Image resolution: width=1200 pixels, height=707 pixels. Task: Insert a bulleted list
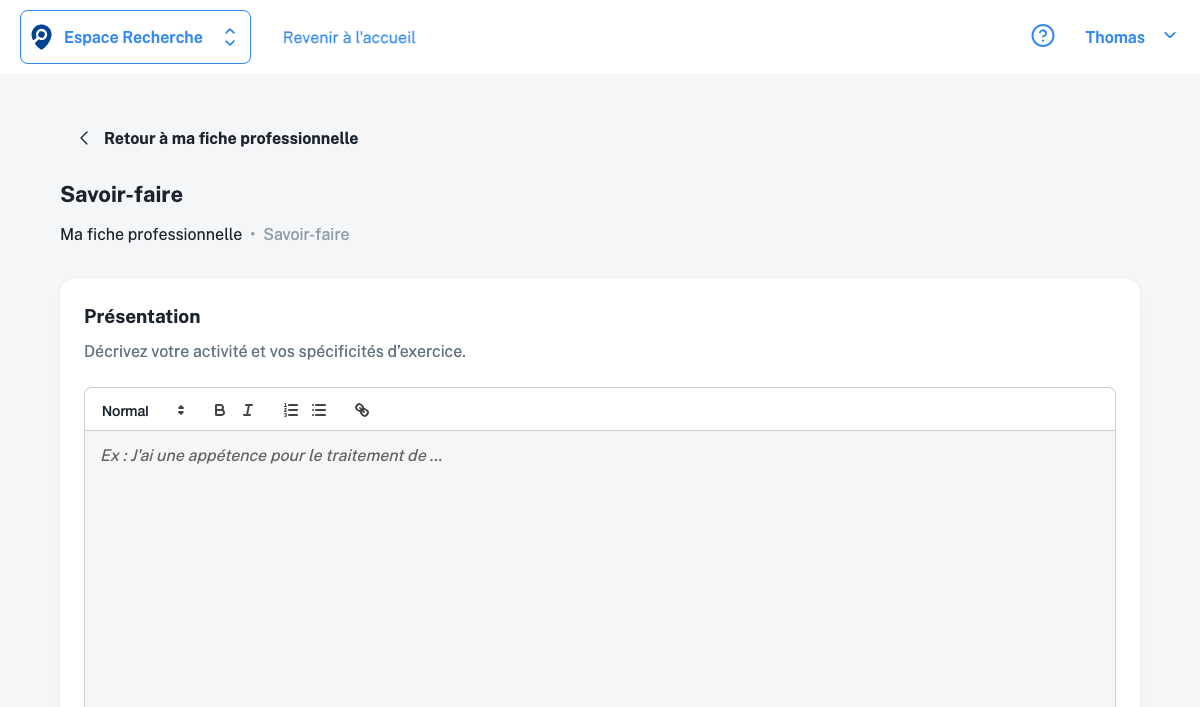point(319,410)
